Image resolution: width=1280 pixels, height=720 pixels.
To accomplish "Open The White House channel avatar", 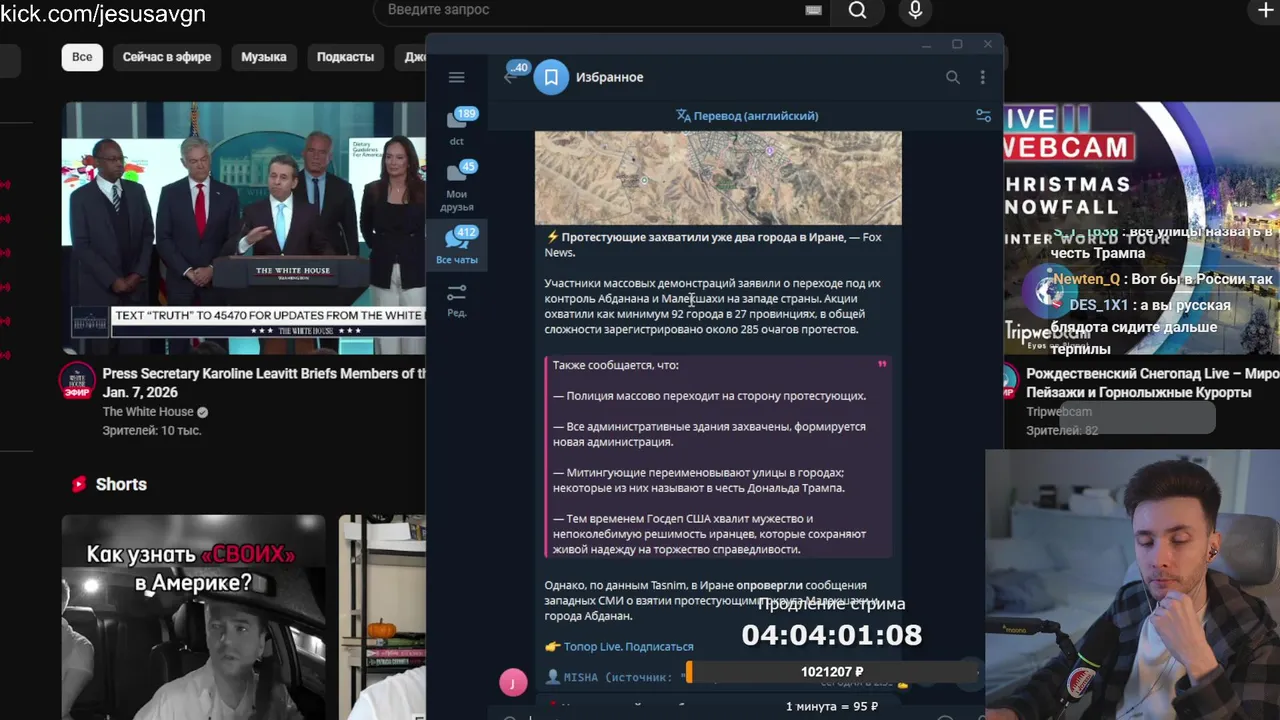I will [x=77, y=382].
